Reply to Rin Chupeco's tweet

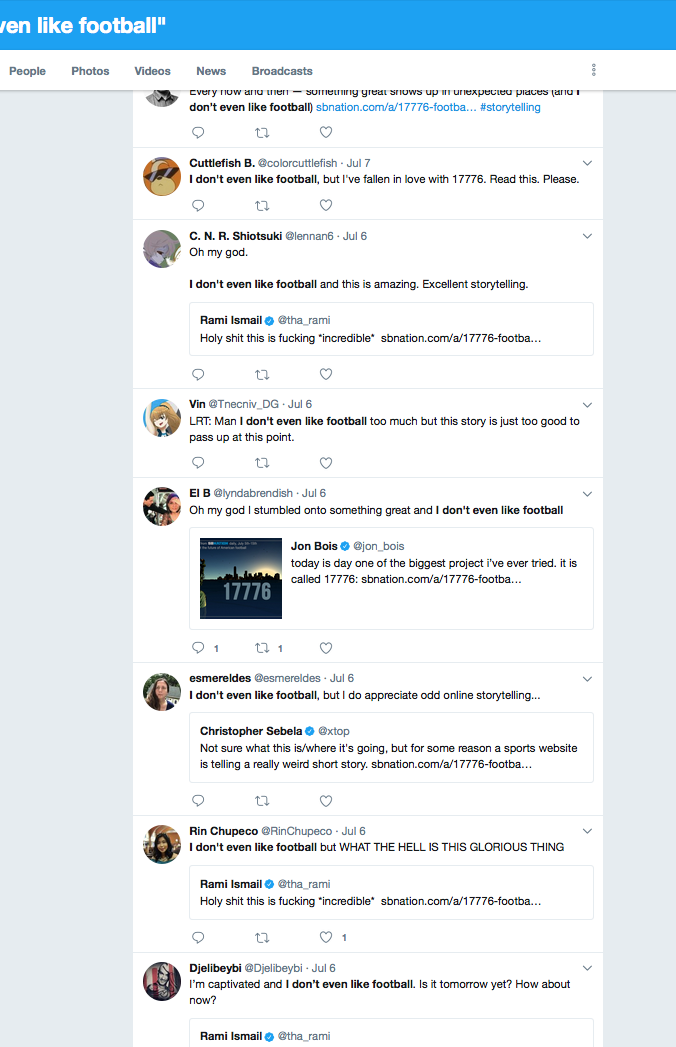tap(198, 938)
